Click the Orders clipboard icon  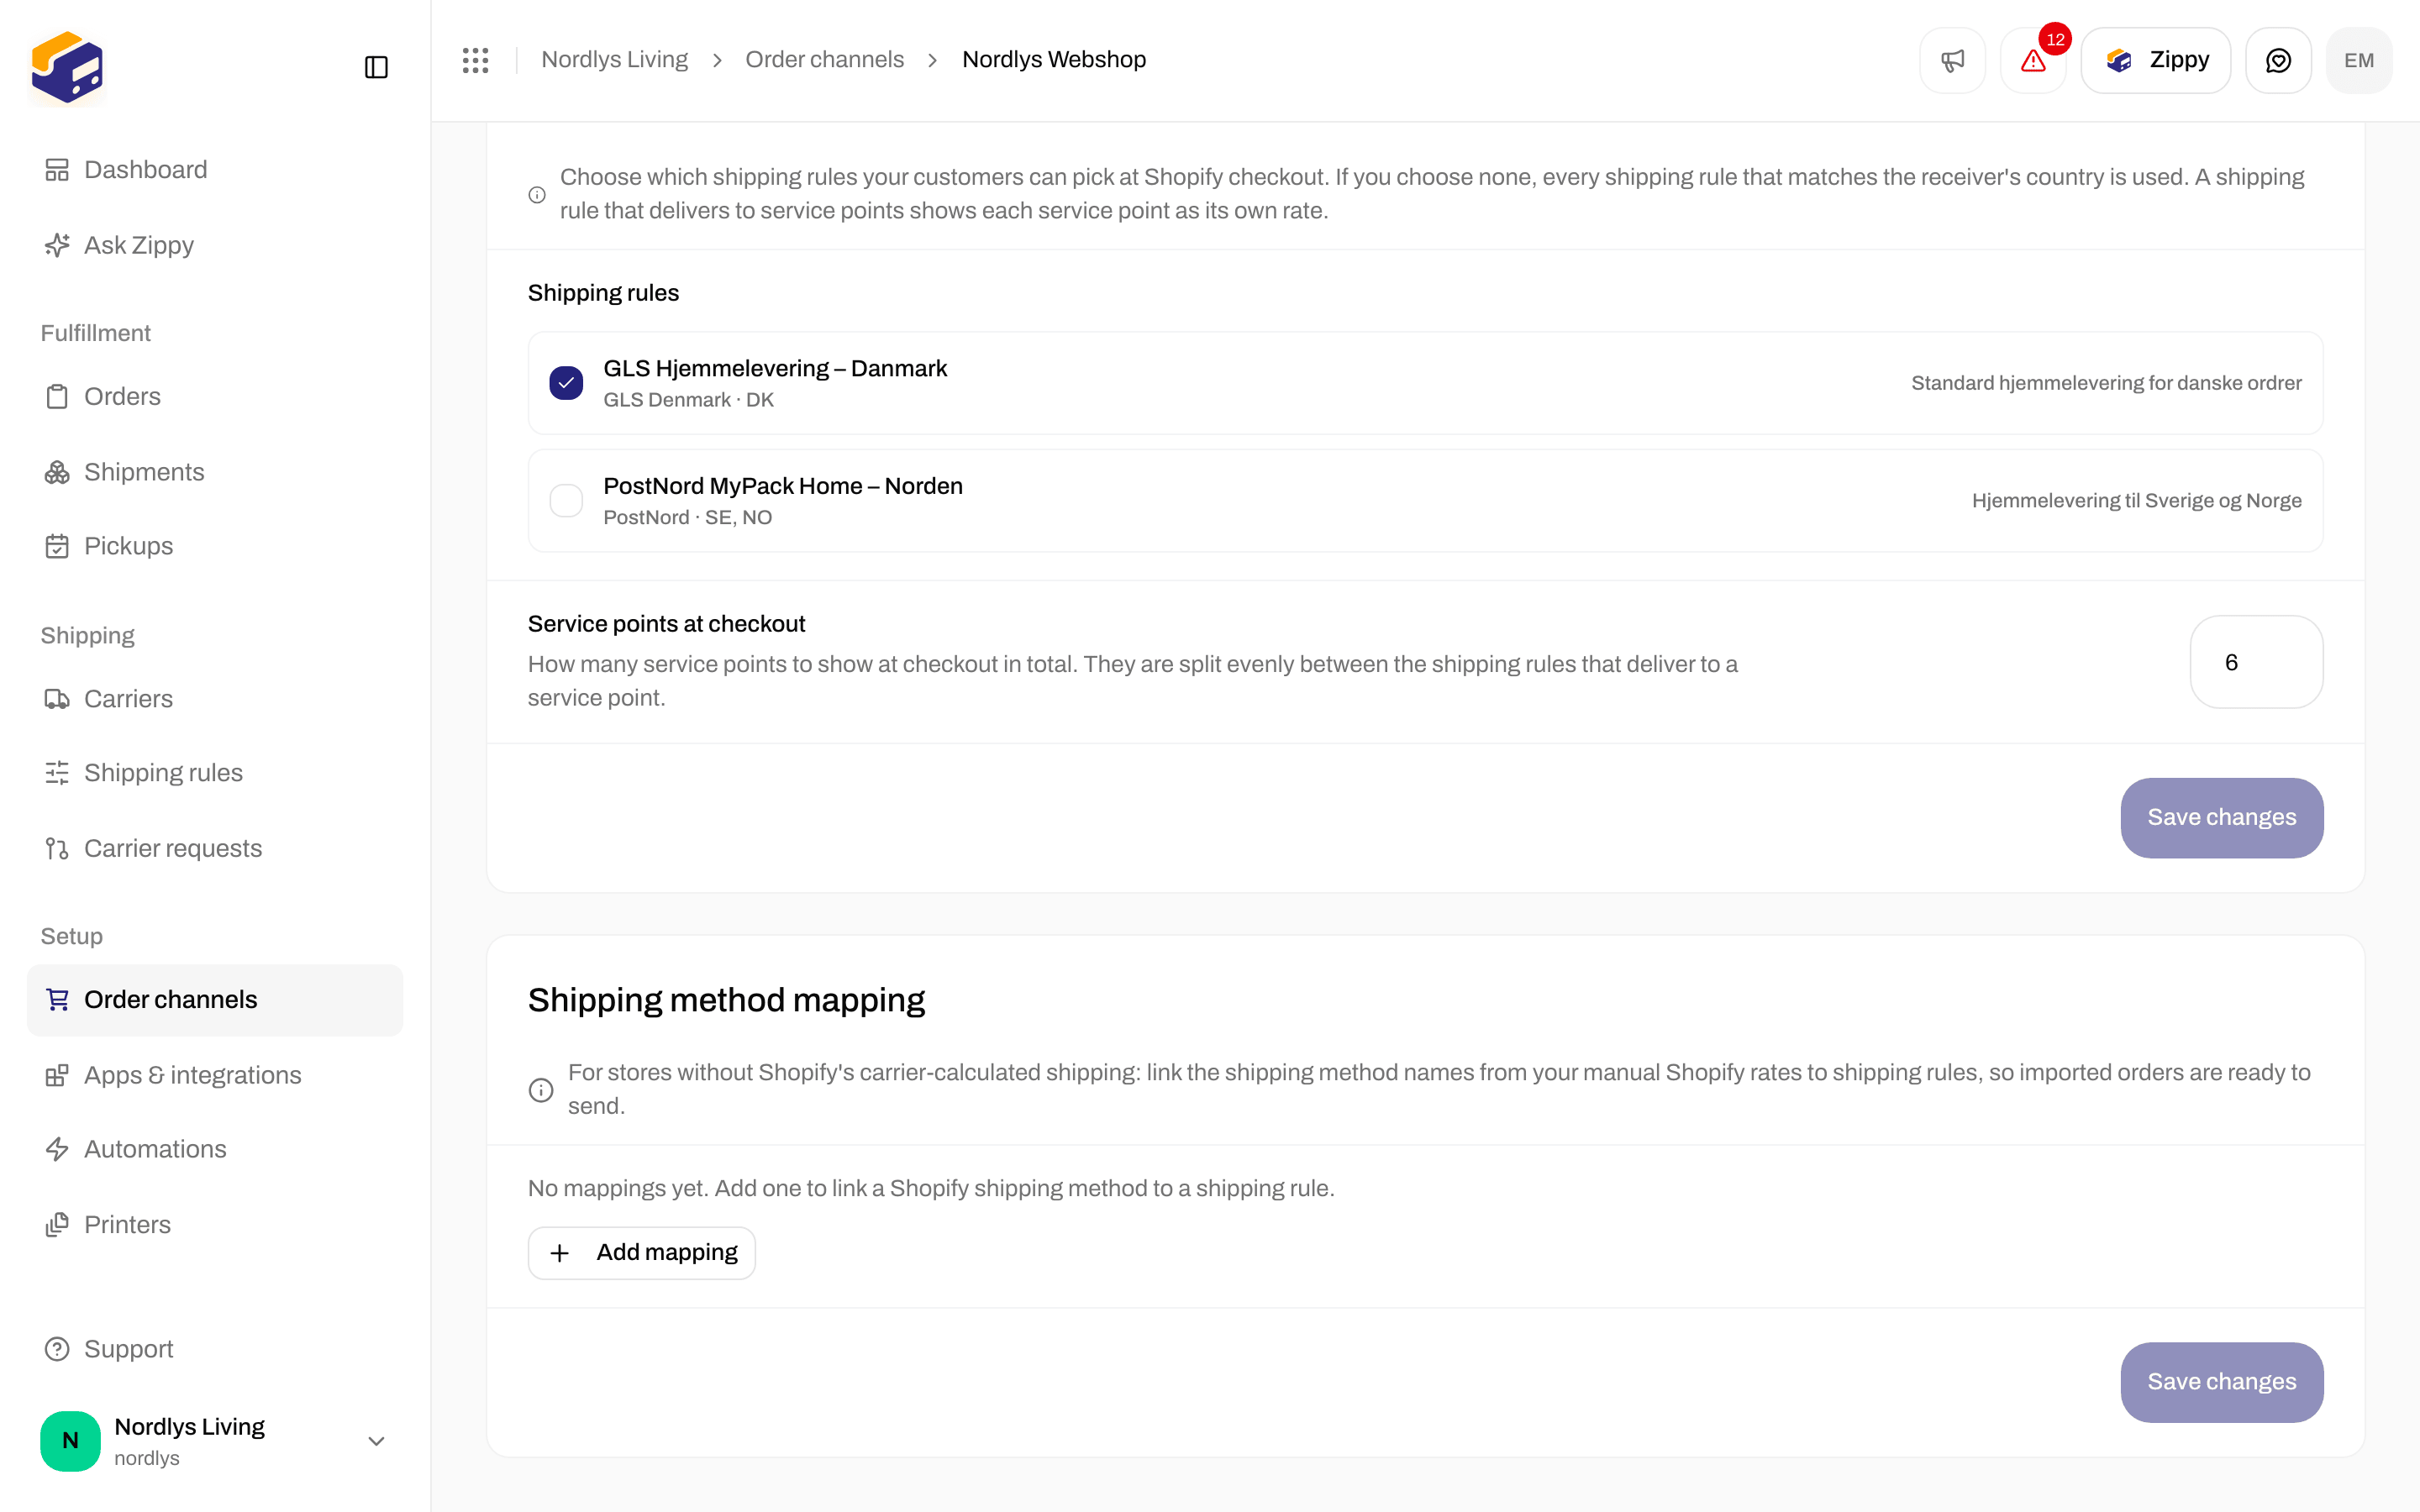click(57, 397)
